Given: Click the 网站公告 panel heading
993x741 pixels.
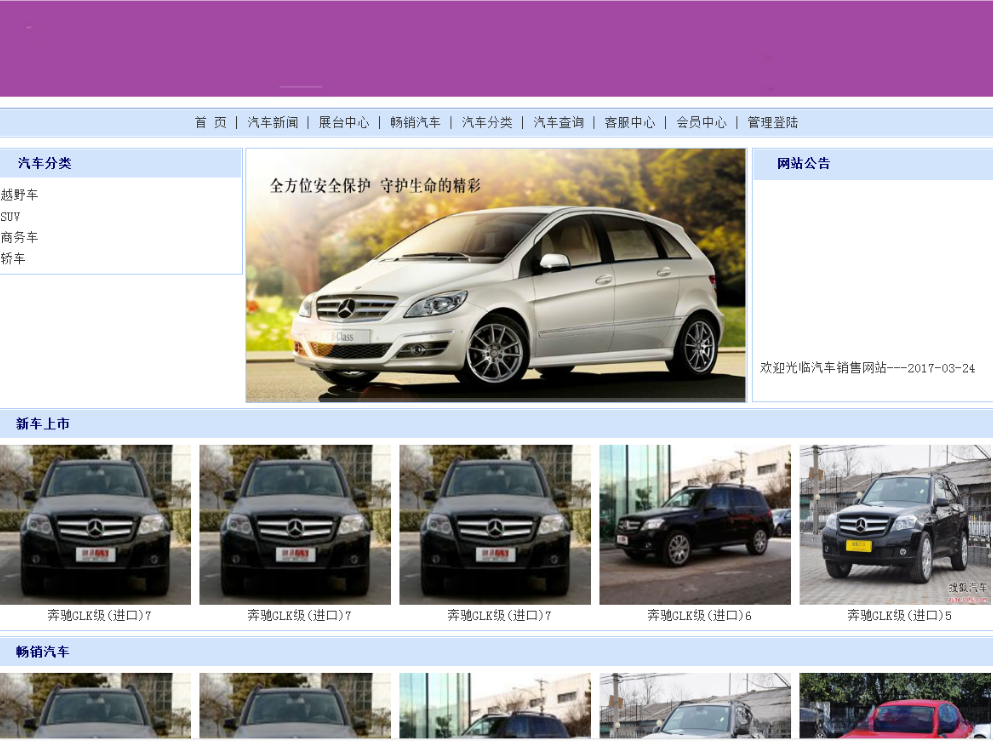Looking at the screenshot, I should tap(804, 163).
